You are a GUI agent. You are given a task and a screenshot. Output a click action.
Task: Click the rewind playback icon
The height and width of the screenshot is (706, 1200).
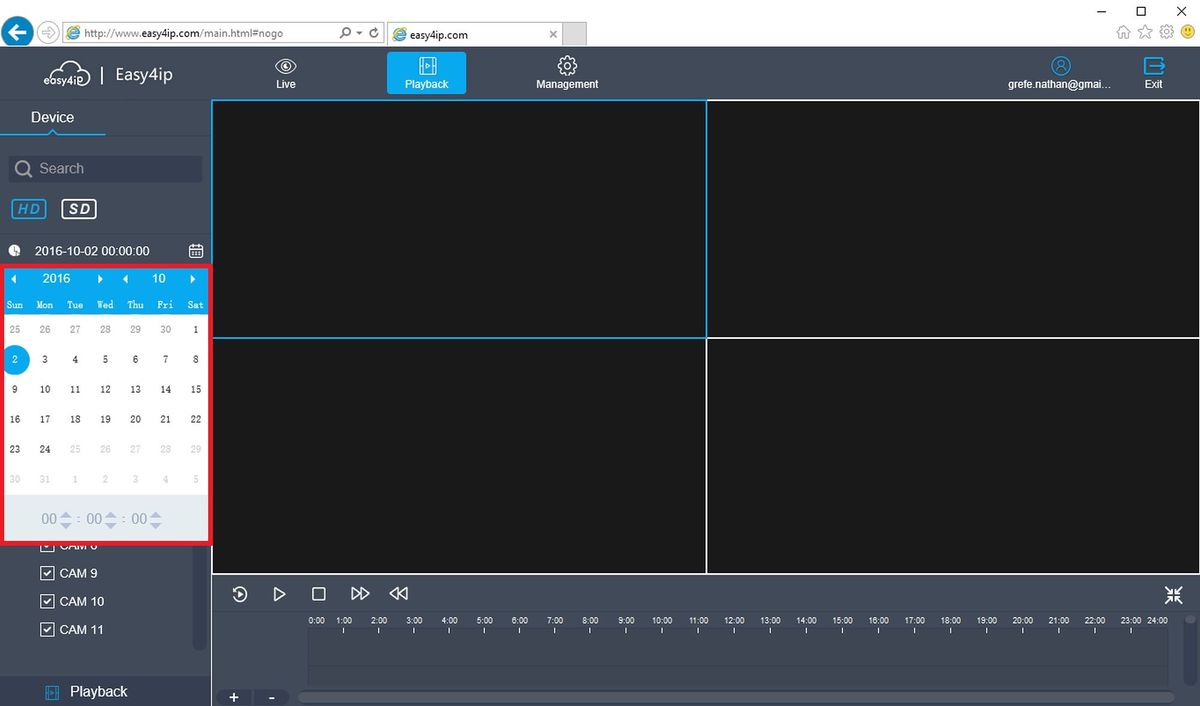399,594
